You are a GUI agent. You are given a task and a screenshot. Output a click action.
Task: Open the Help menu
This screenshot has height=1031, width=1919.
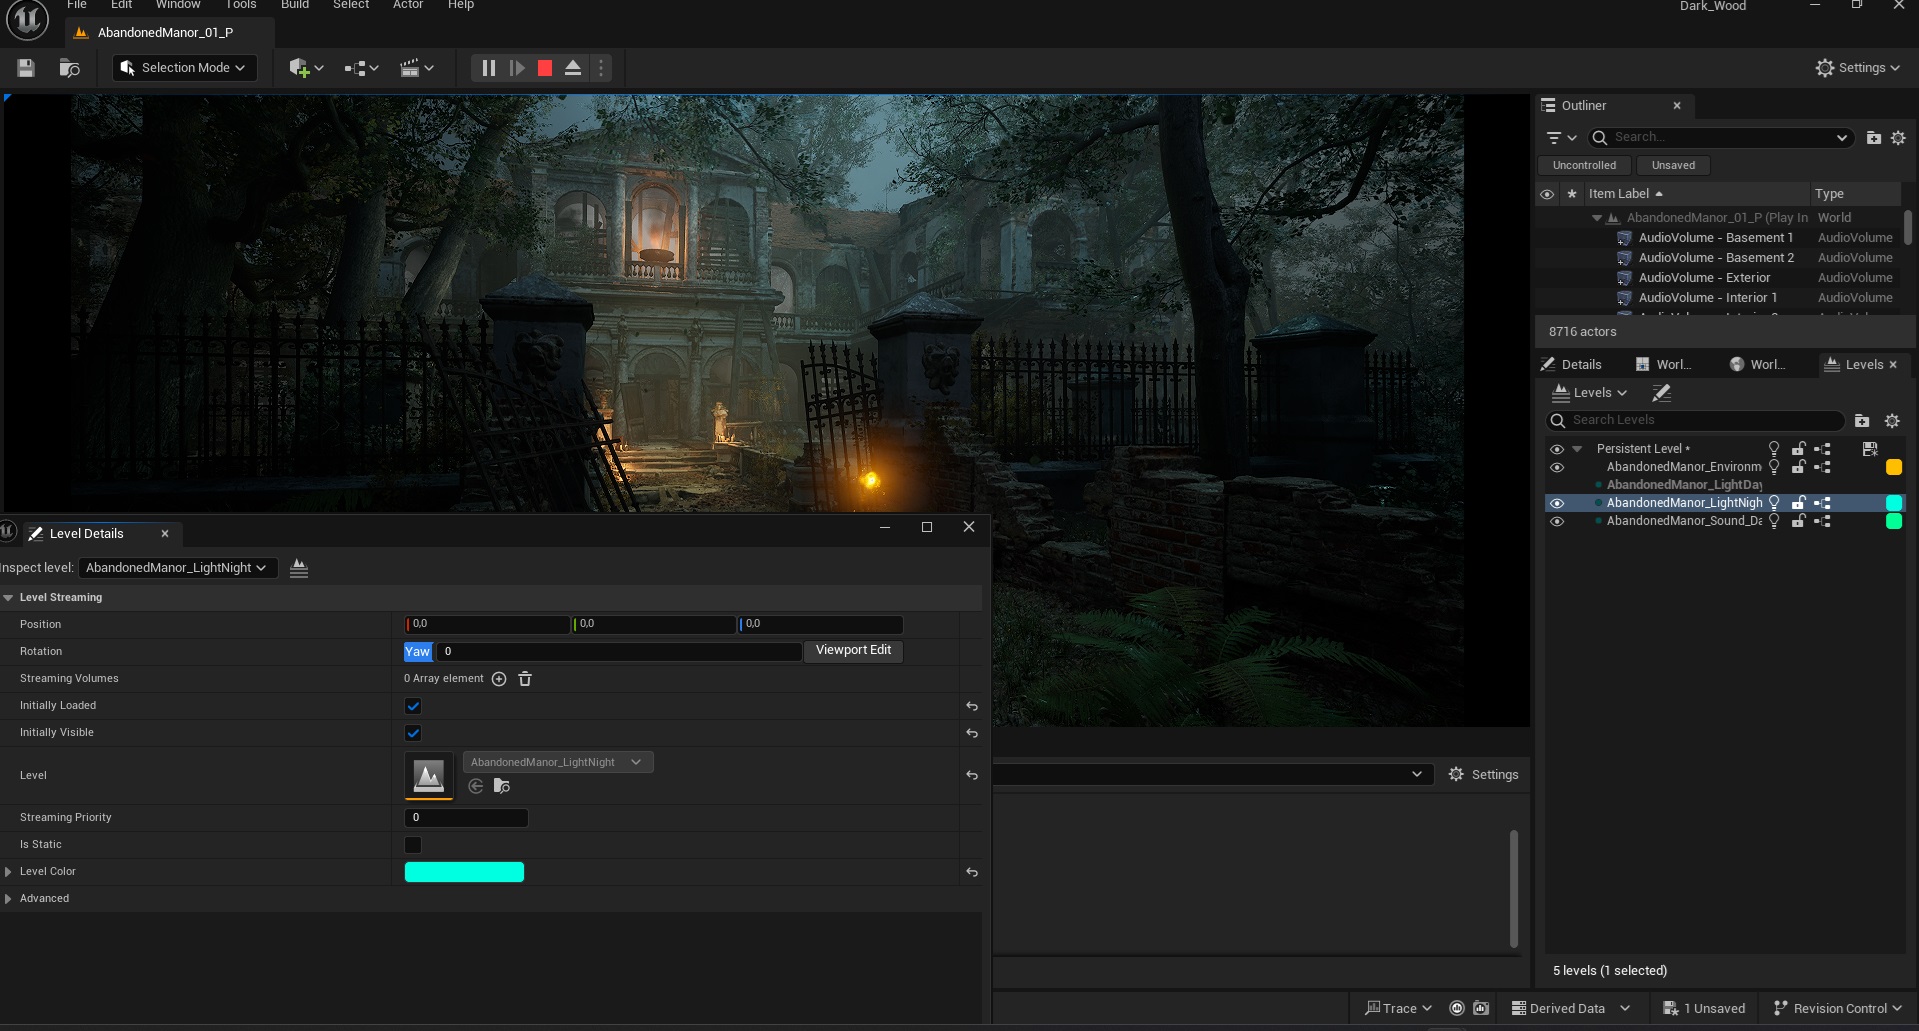click(x=461, y=5)
